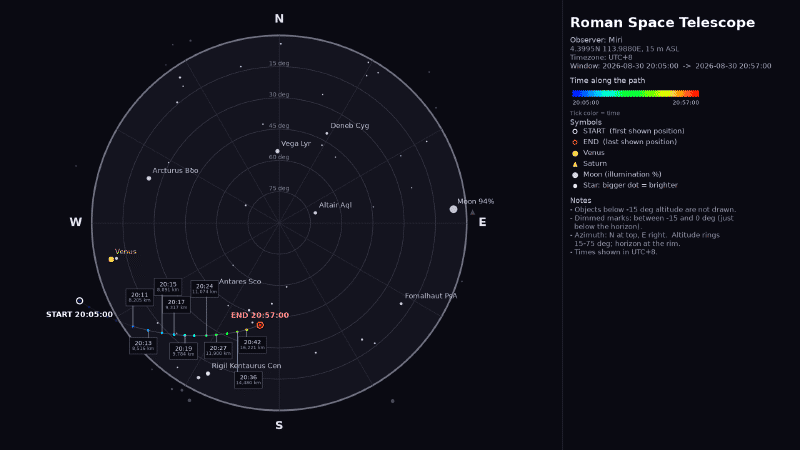Click the 'Observer: Miri' text

pyautogui.click(x=596, y=40)
